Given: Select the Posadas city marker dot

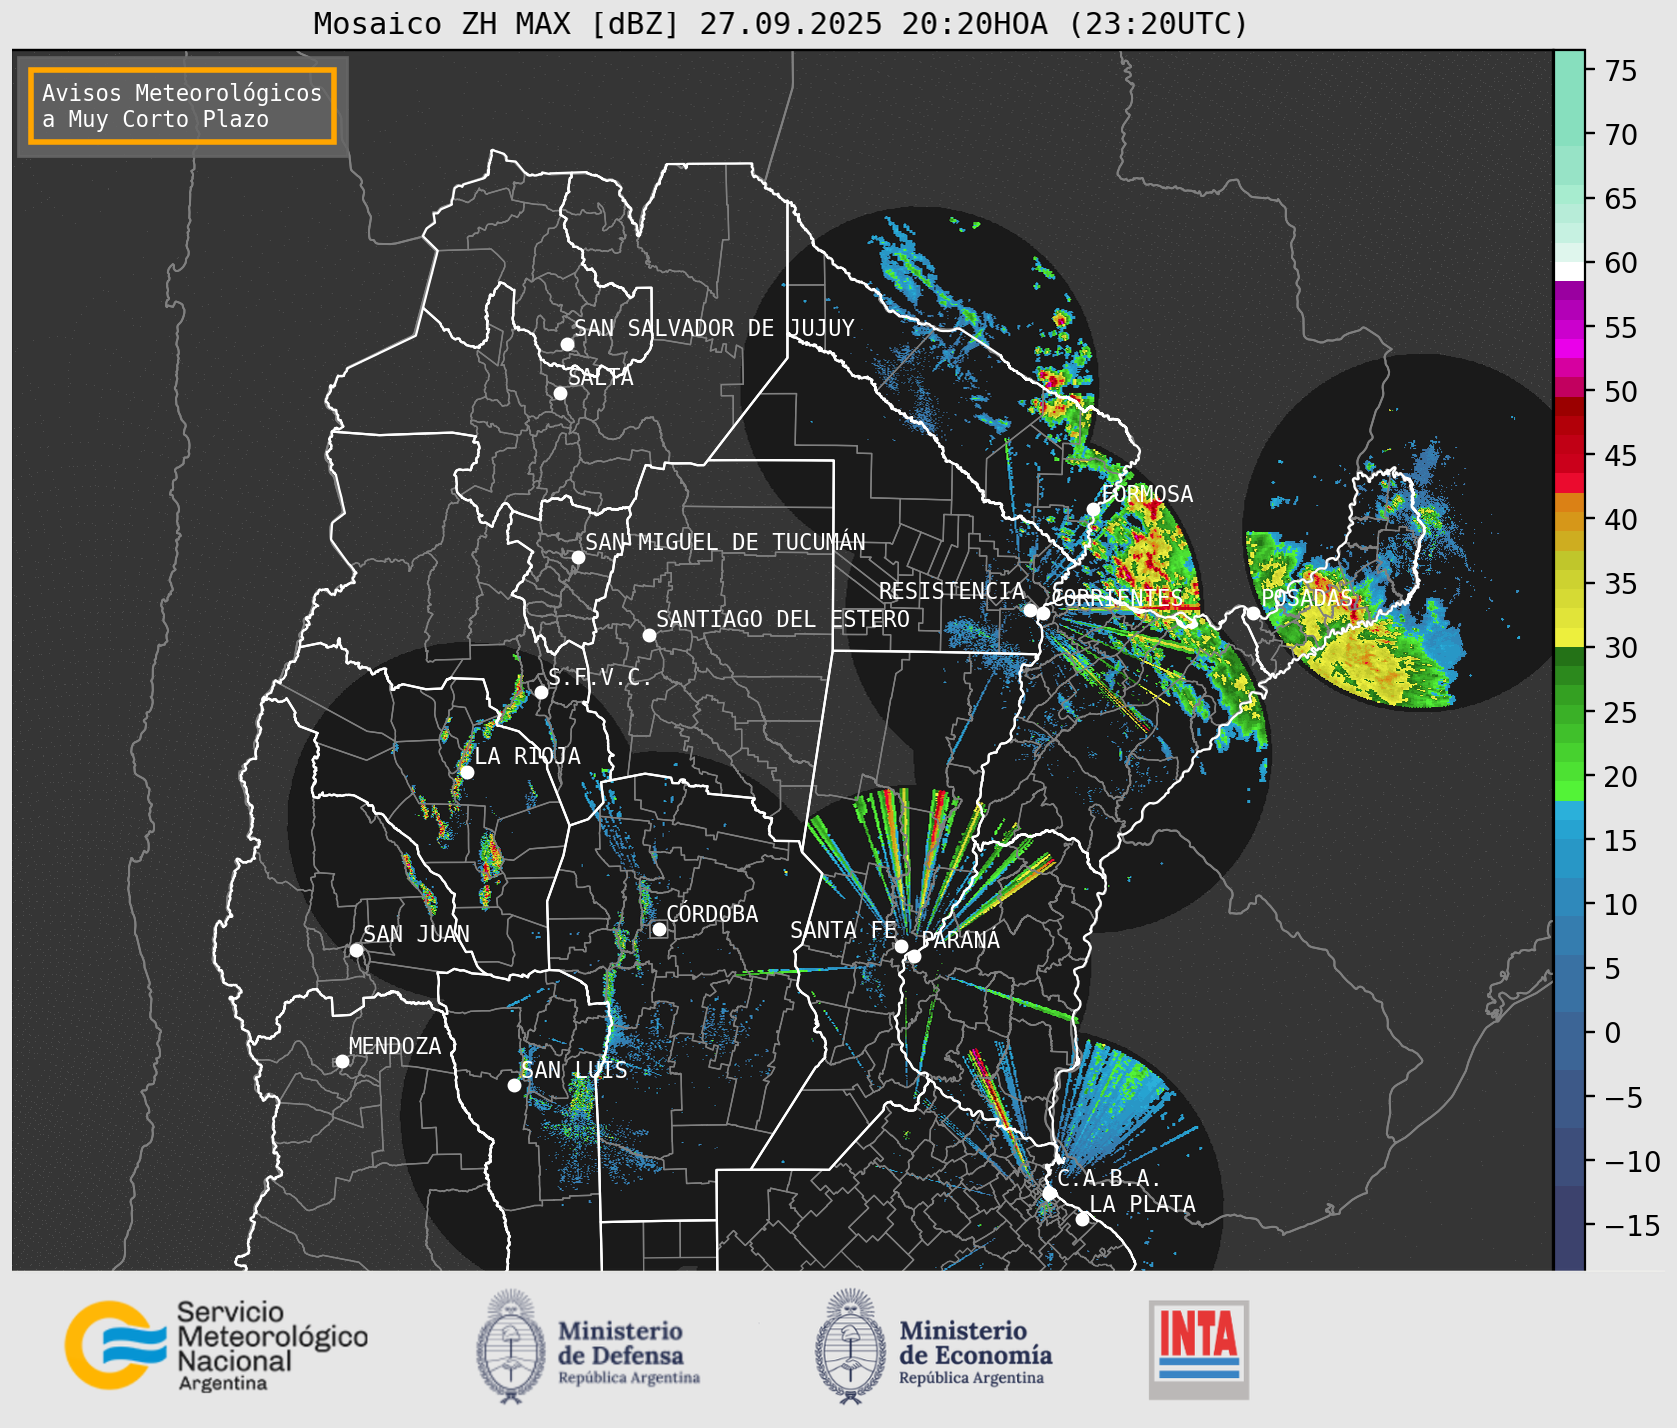Looking at the screenshot, I should [1253, 613].
